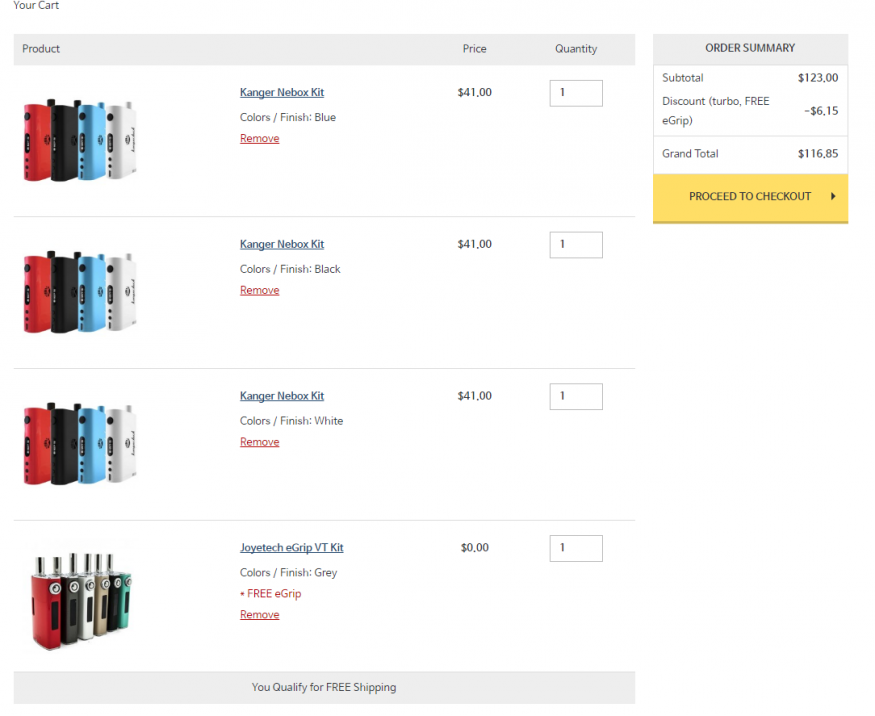Edit quantity field for Black Nebox Kit
This screenshot has height=716, width=875.
point(576,245)
